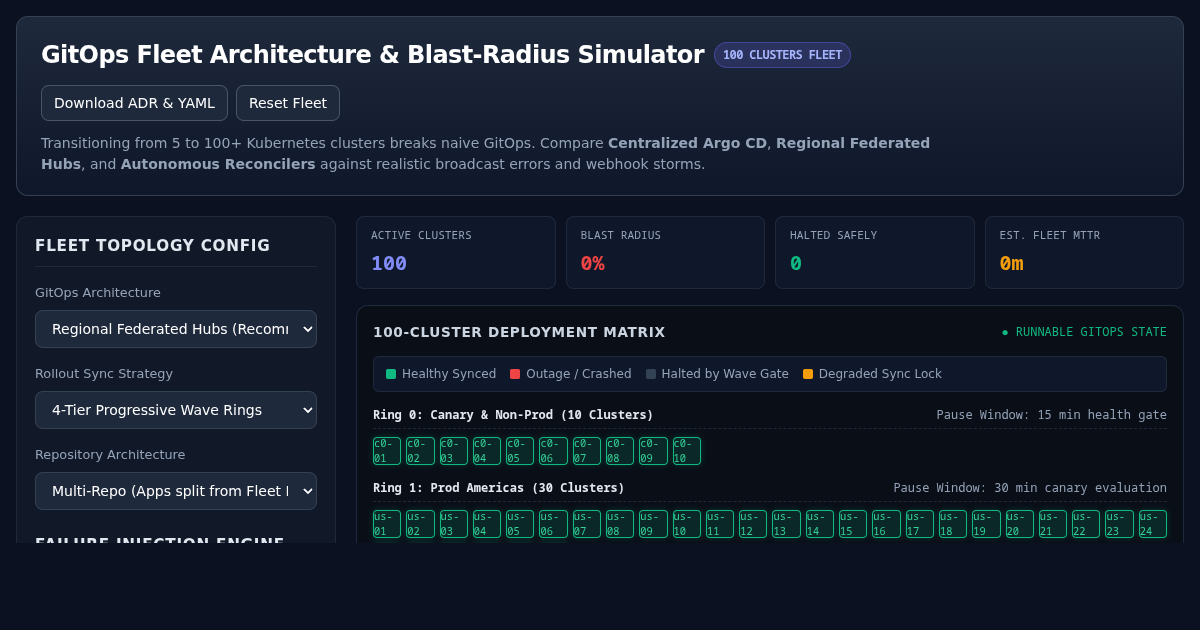1200x630 pixels.
Task: Select canary cluster c0-01 tile
Action: coord(387,451)
